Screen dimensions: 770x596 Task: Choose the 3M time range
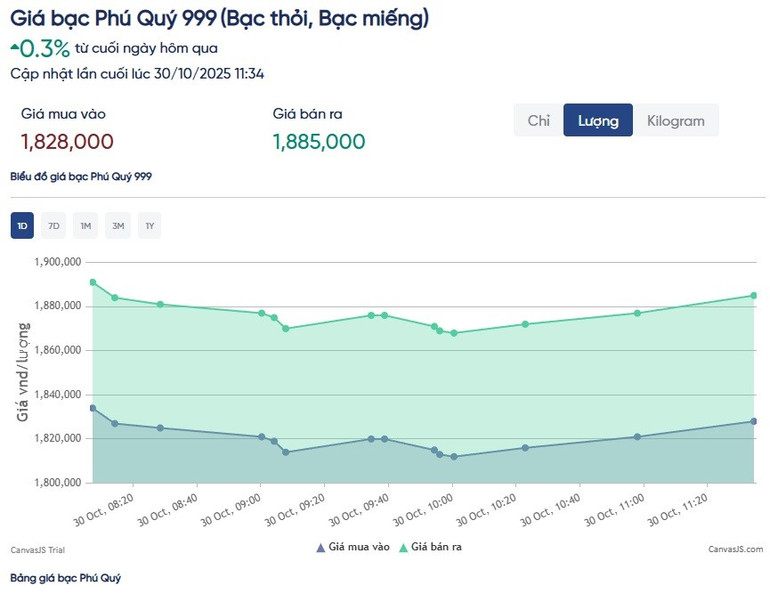point(118,226)
